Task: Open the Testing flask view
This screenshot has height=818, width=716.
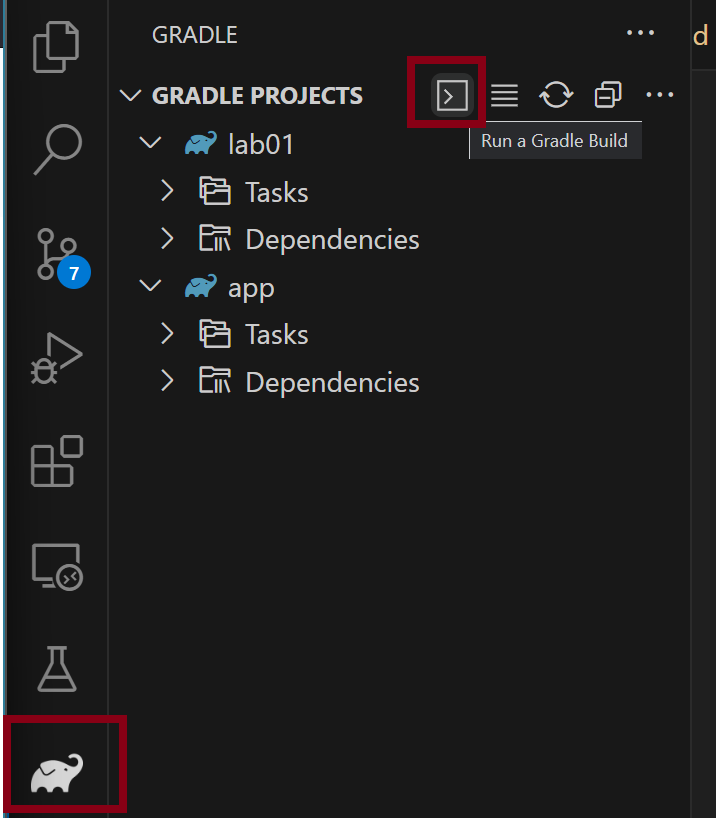Action: [56, 669]
